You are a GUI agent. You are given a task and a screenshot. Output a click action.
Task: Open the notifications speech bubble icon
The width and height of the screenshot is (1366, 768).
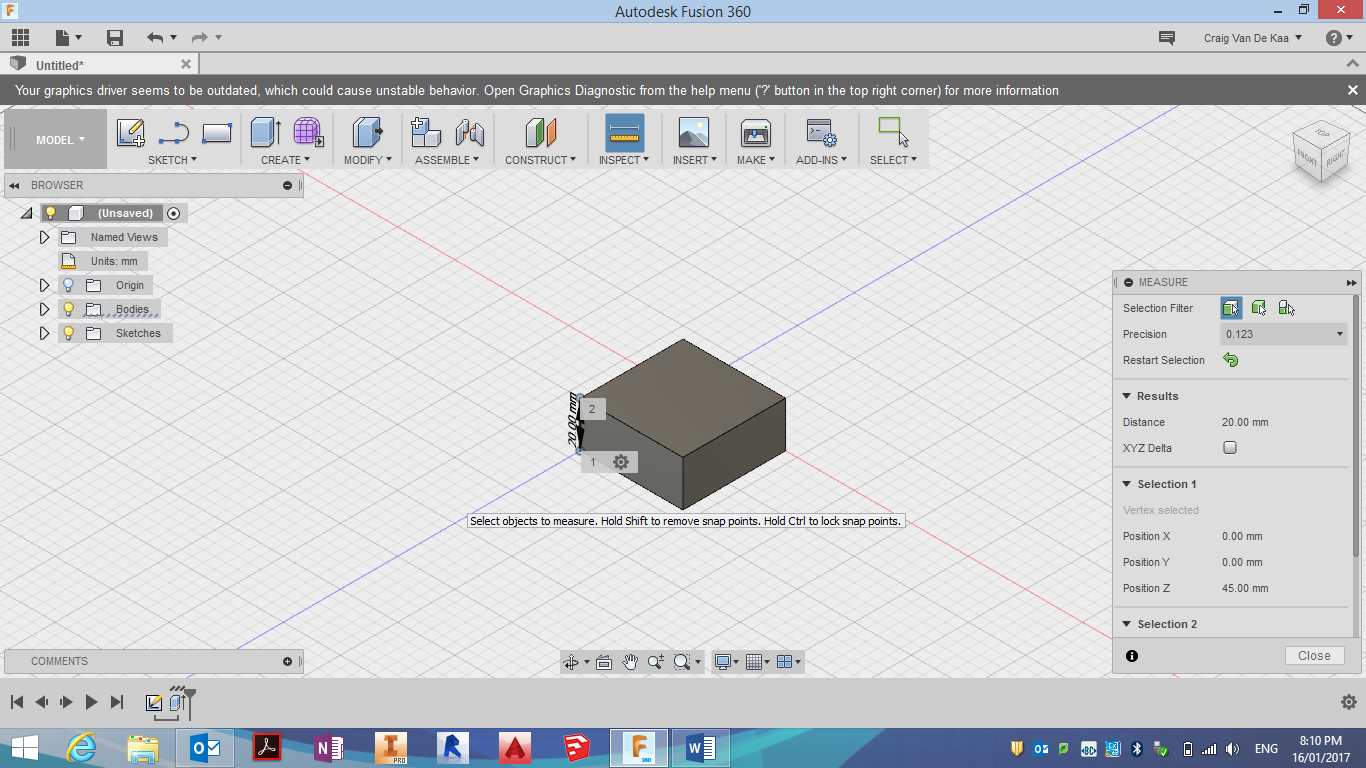point(1166,38)
